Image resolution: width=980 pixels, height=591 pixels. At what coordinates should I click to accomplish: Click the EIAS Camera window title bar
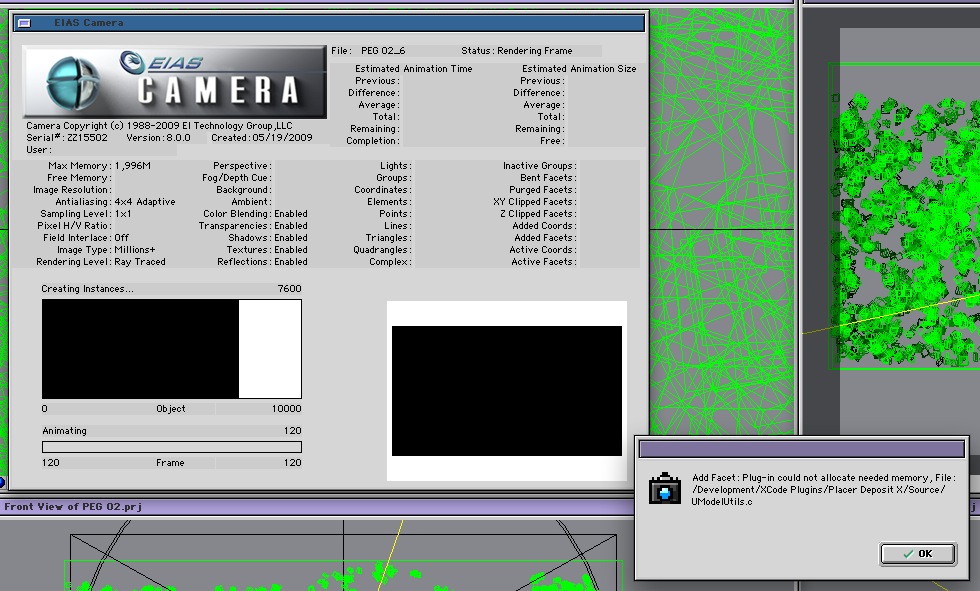(x=330, y=23)
